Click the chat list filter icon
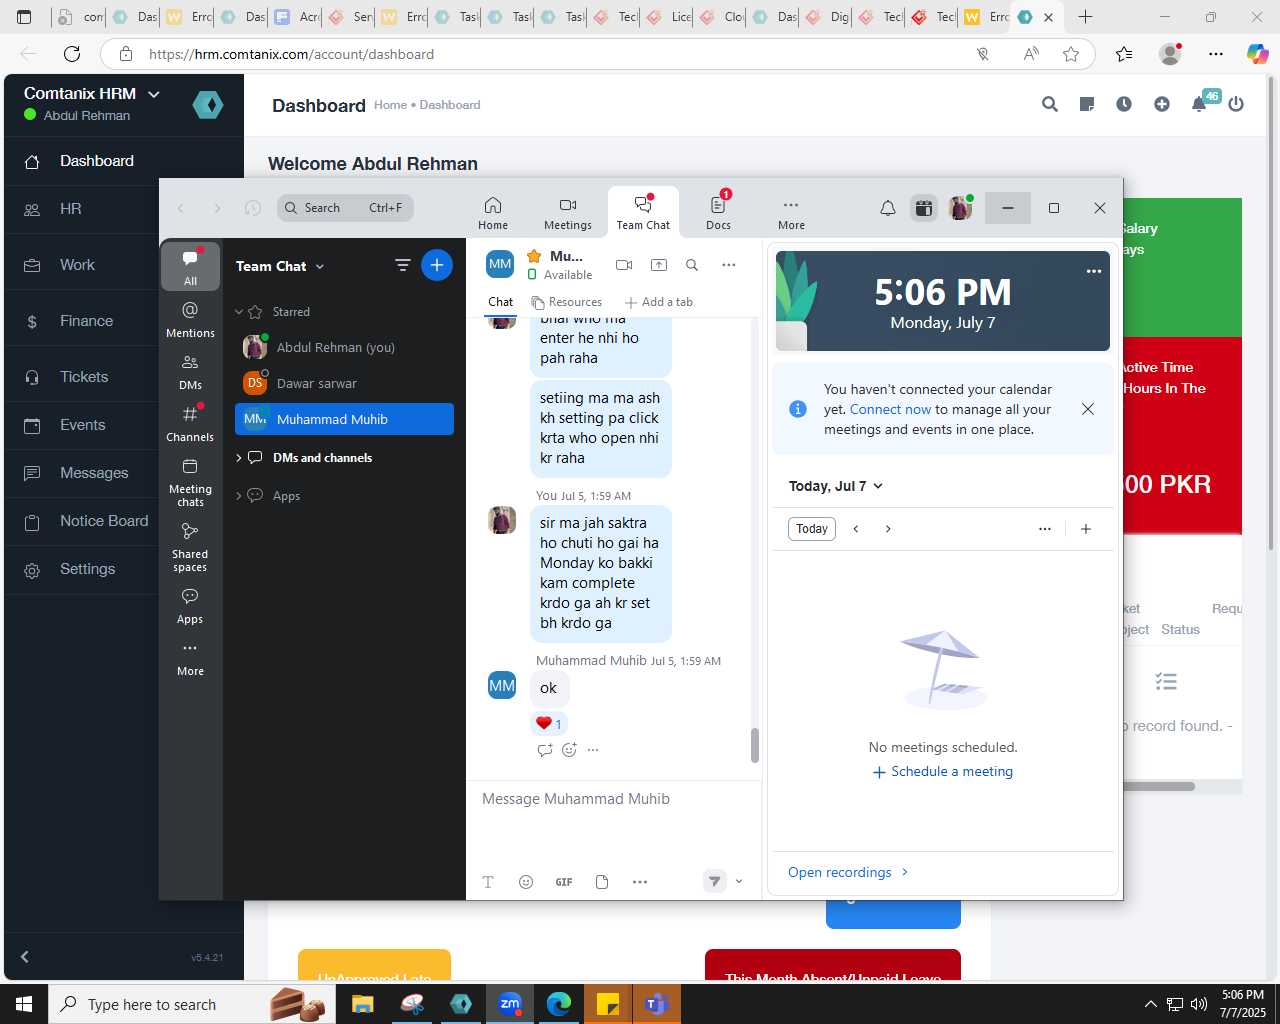This screenshot has height=1024, width=1280. [402, 265]
